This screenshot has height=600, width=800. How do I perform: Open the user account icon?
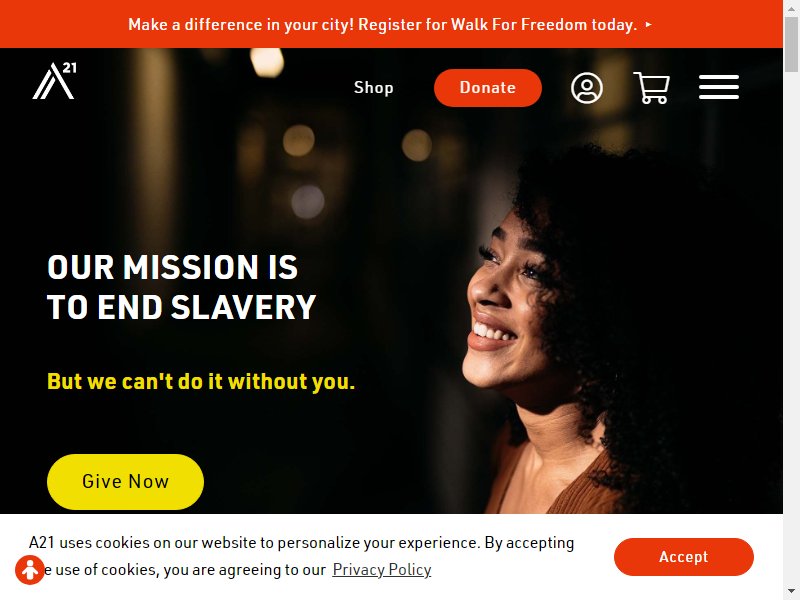coord(587,88)
